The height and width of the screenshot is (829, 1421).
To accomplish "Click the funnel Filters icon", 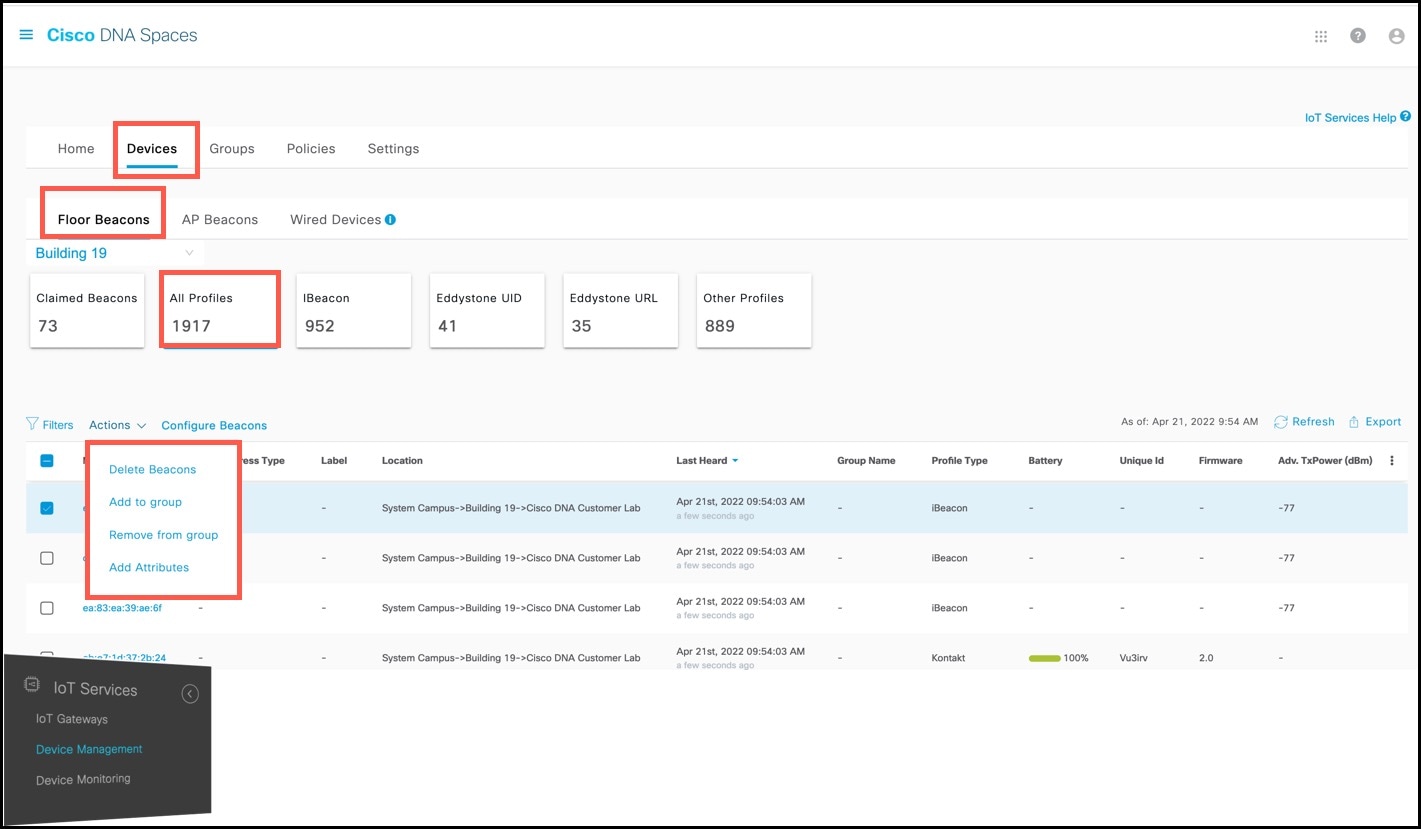I will [x=32, y=424].
